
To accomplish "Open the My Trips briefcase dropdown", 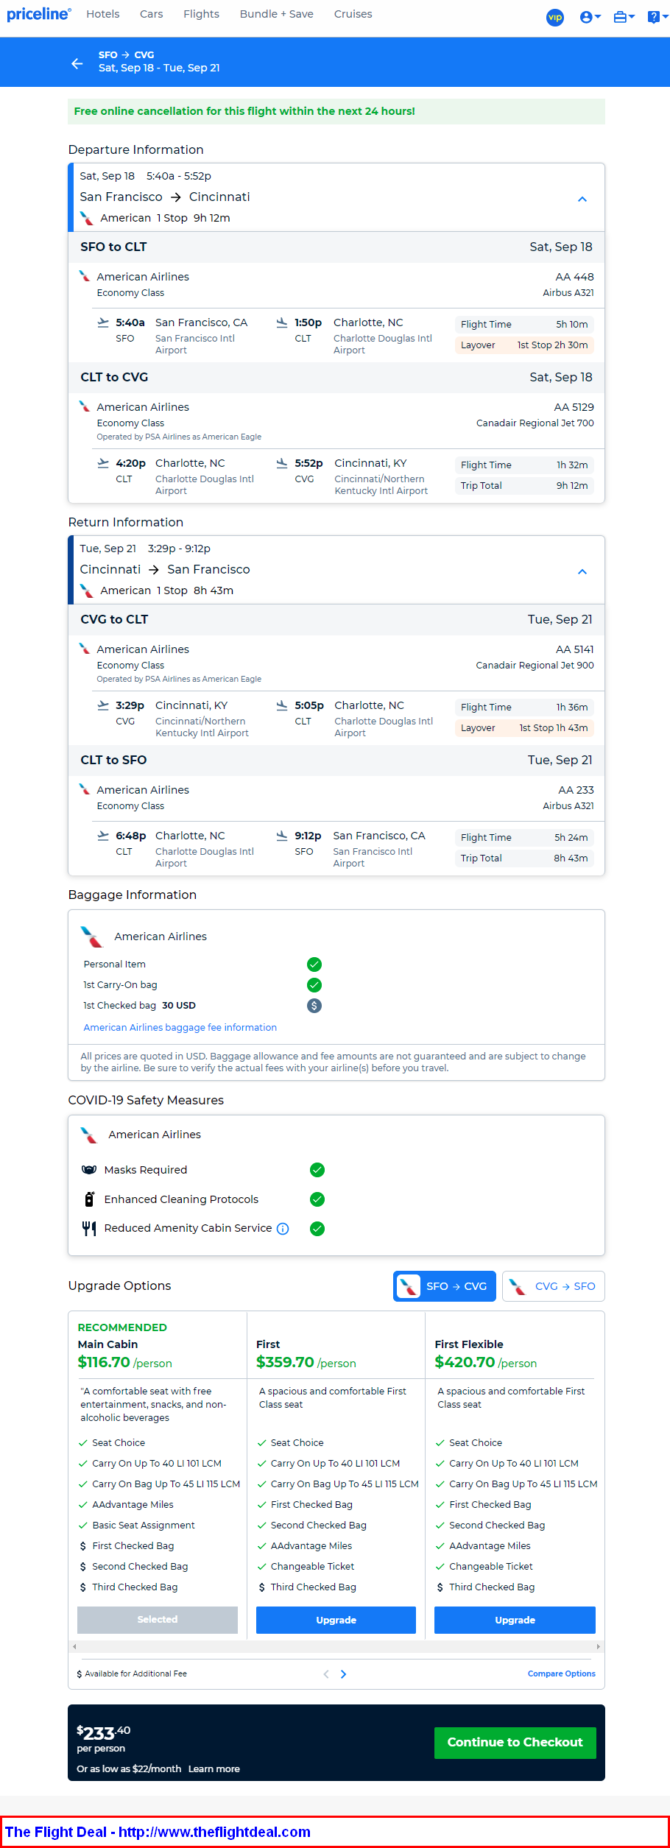I will click(624, 17).
